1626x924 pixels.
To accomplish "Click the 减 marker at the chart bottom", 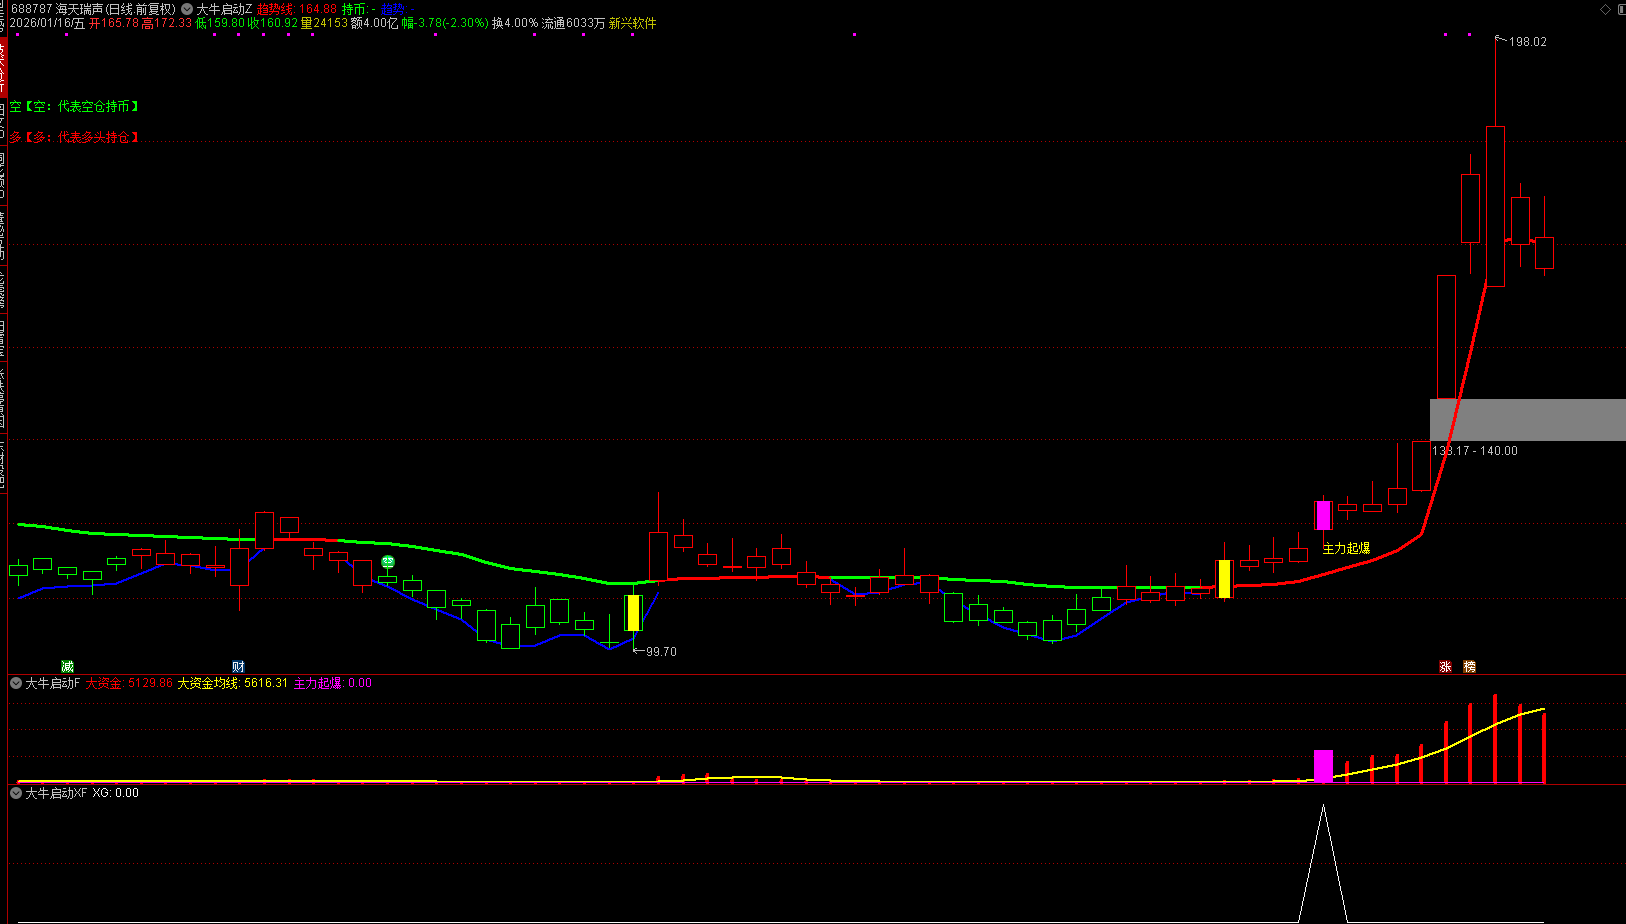I will (x=67, y=666).
